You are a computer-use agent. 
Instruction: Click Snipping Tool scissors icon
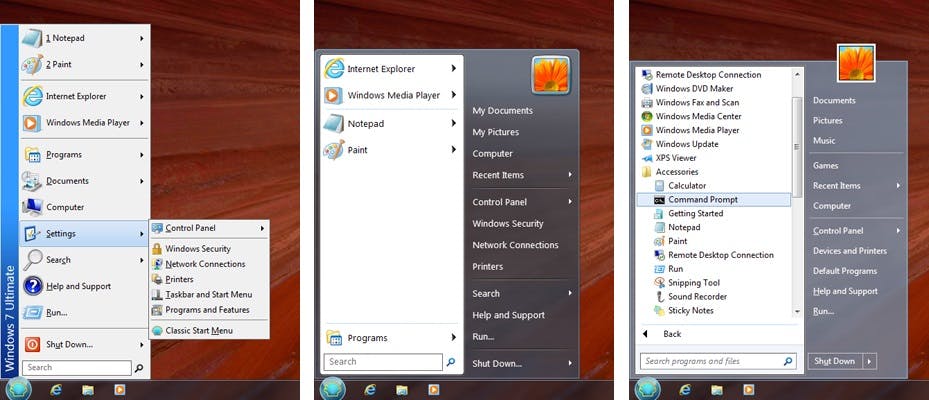click(x=659, y=283)
